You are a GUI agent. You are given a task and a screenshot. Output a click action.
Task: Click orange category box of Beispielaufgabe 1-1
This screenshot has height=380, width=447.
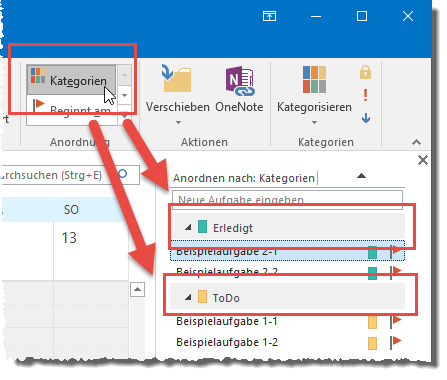(x=372, y=323)
